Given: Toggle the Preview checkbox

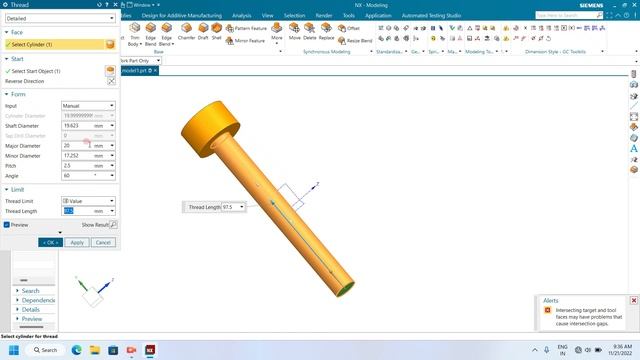Looking at the screenshot, I should pos(7,225).
